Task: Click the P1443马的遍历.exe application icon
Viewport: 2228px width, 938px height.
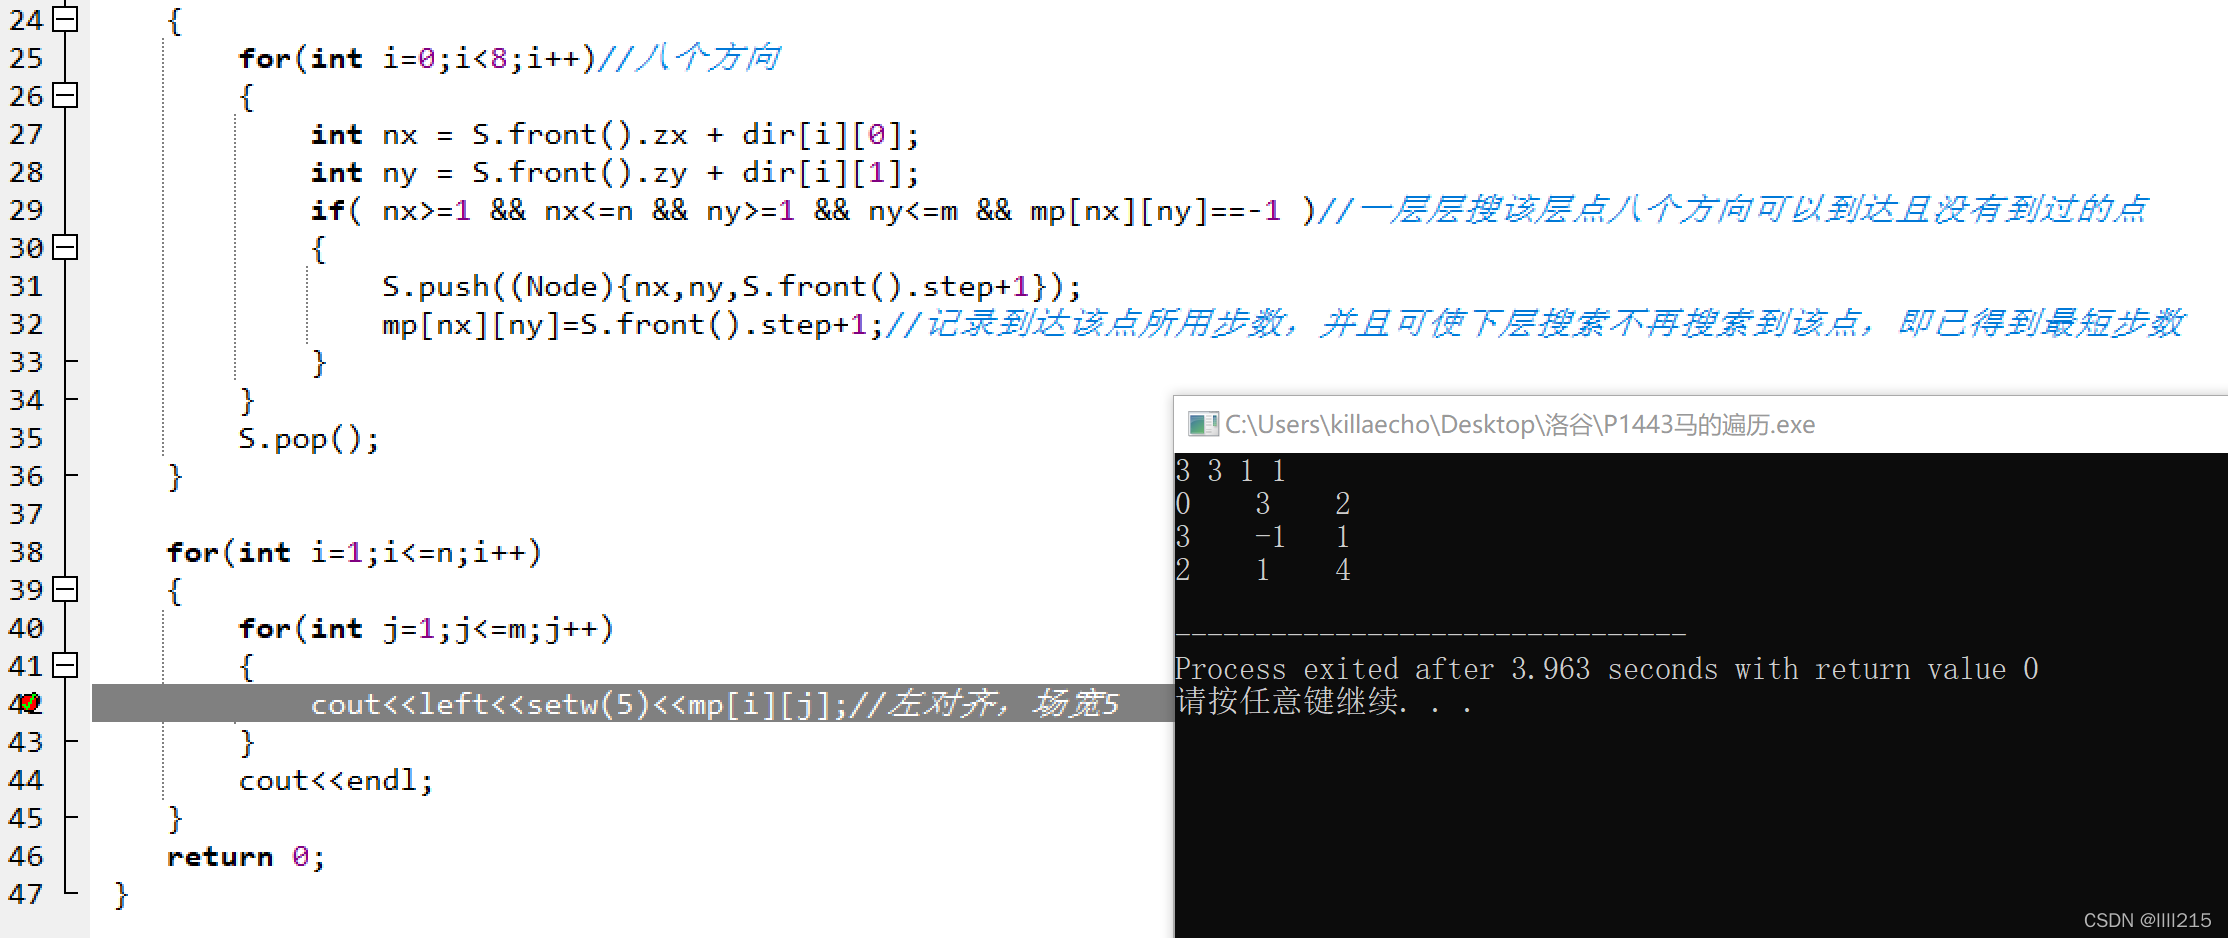Action: pyautogui.click(x=1201, y=424)
